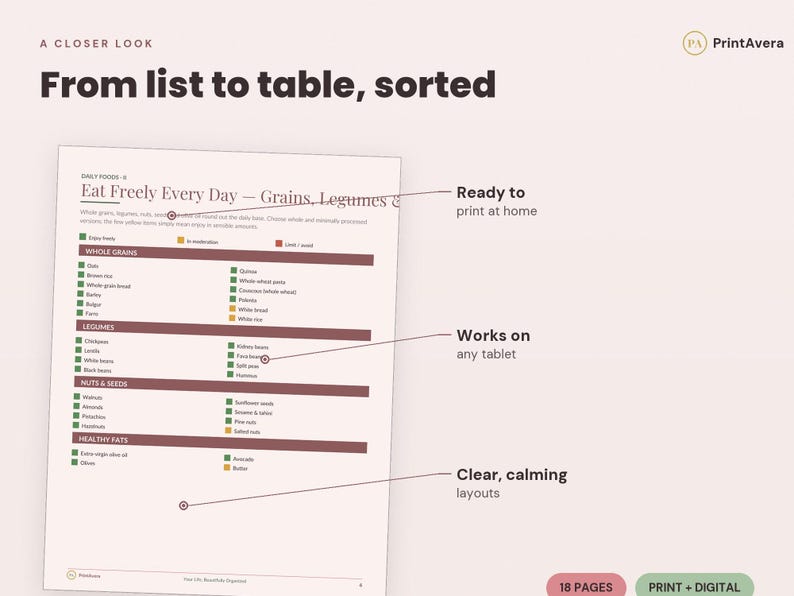Click the green Enjoy freely legend square
This screenshot has width=794, height=596.
(x=83, y=236)
